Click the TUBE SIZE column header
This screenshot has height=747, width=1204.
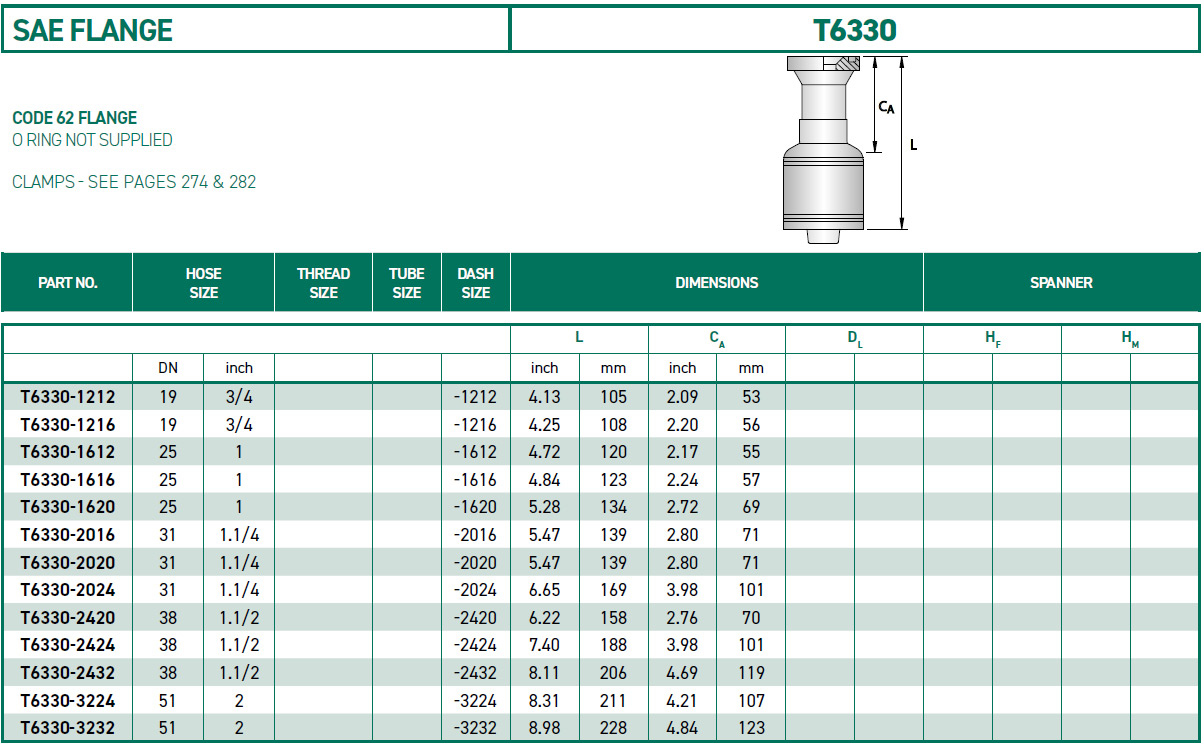point(407,283)
